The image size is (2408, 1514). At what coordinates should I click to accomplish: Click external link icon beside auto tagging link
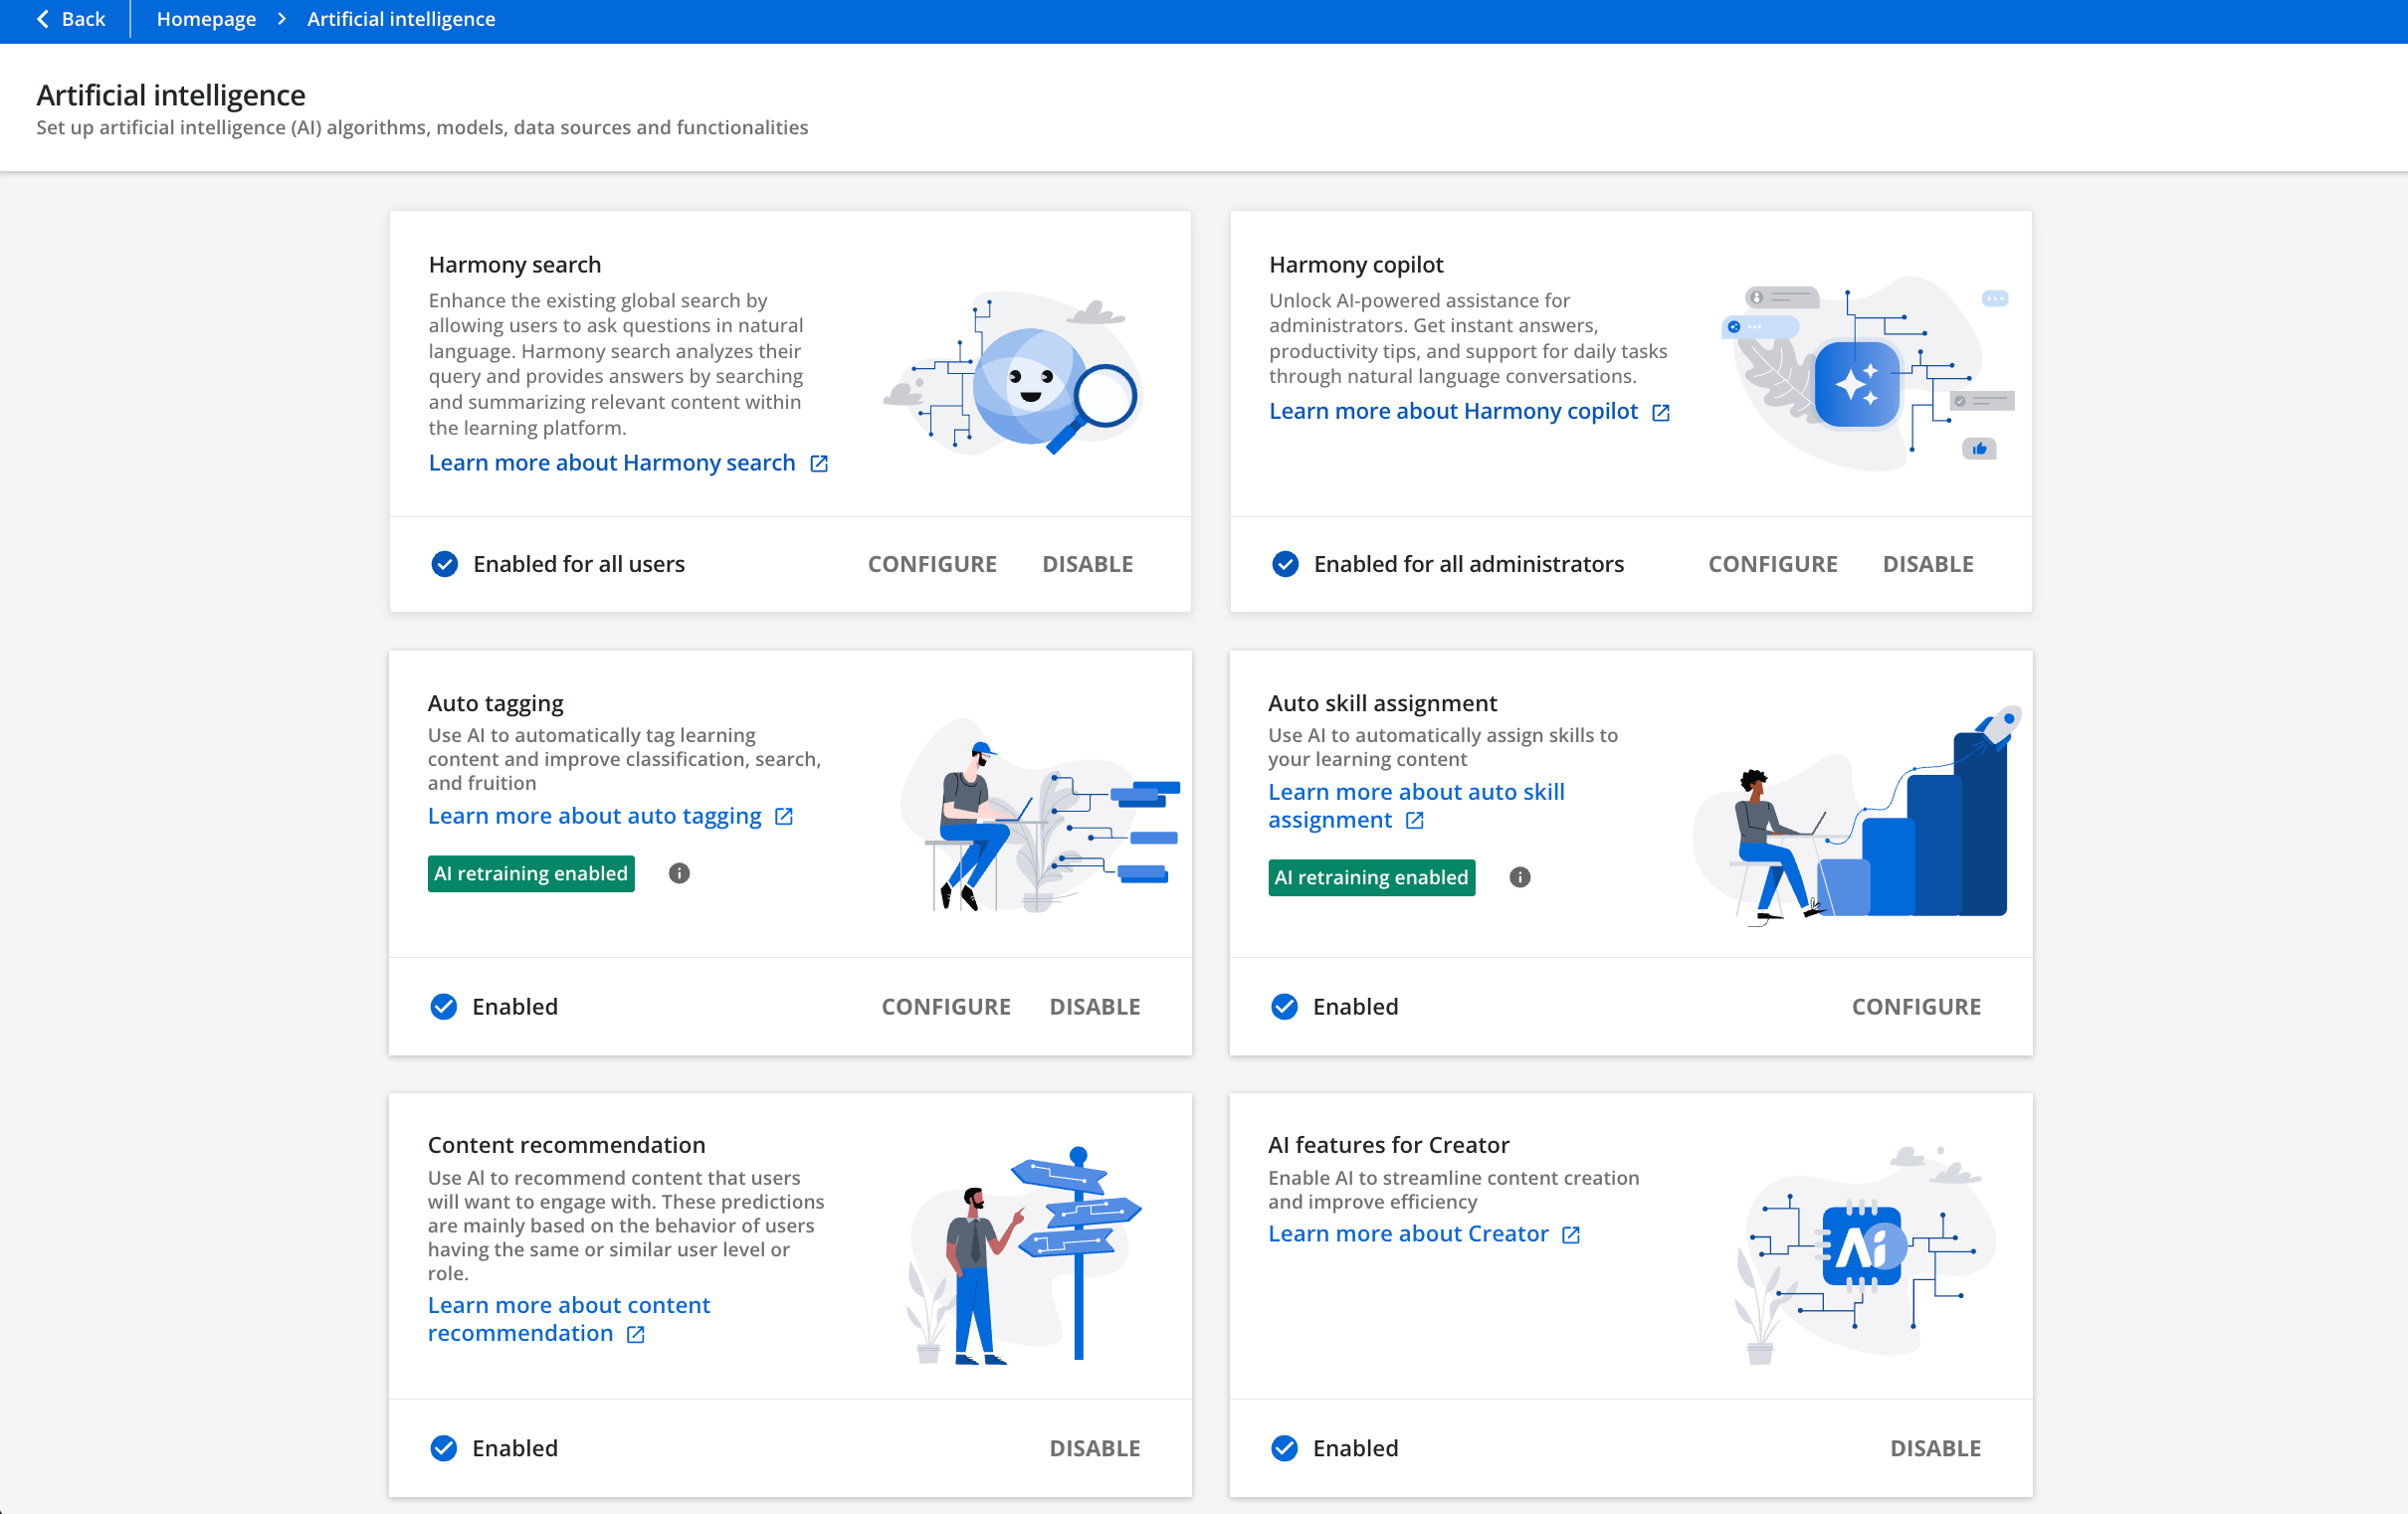(784, 816)
